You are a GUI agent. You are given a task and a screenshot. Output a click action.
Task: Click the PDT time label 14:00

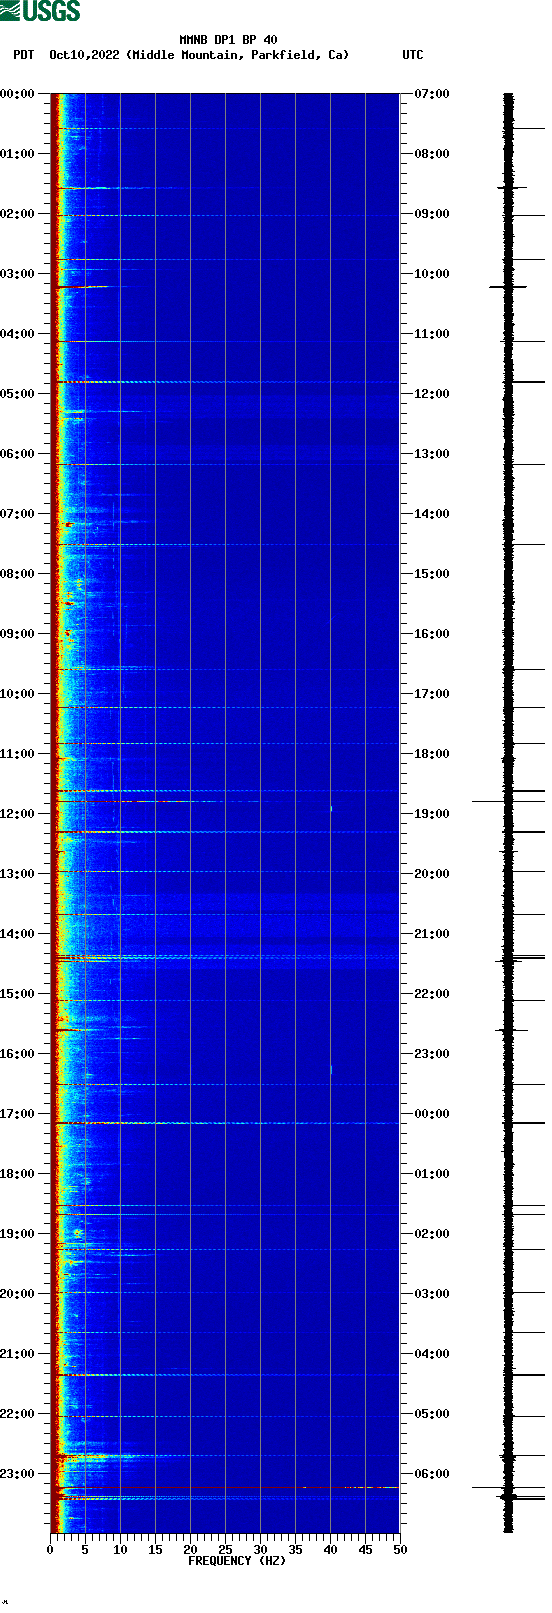[18, 934]
